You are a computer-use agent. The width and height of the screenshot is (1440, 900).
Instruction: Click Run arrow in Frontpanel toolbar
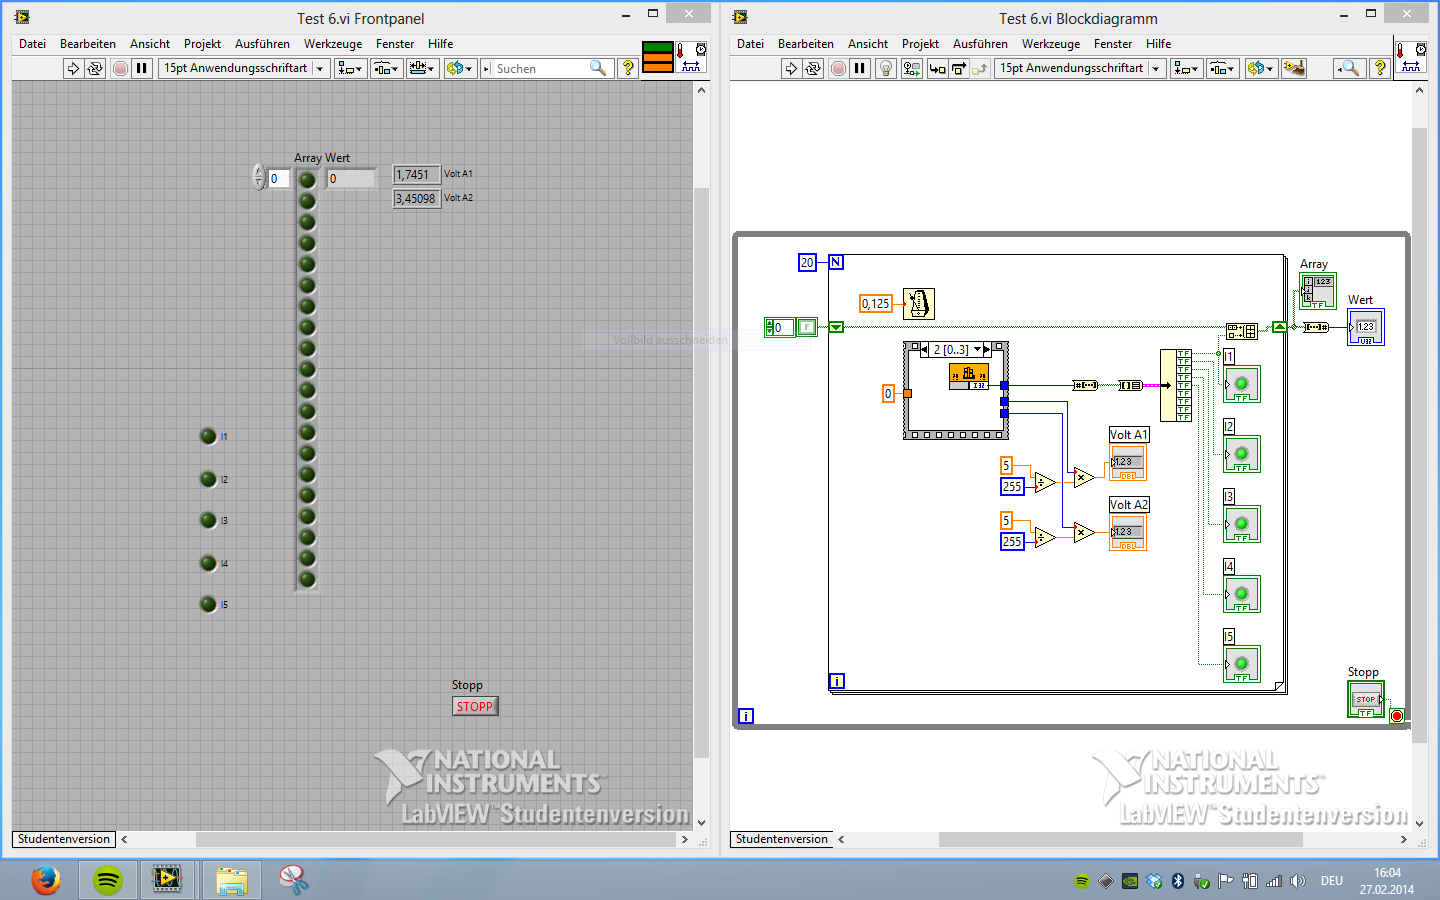coord(72,68)
